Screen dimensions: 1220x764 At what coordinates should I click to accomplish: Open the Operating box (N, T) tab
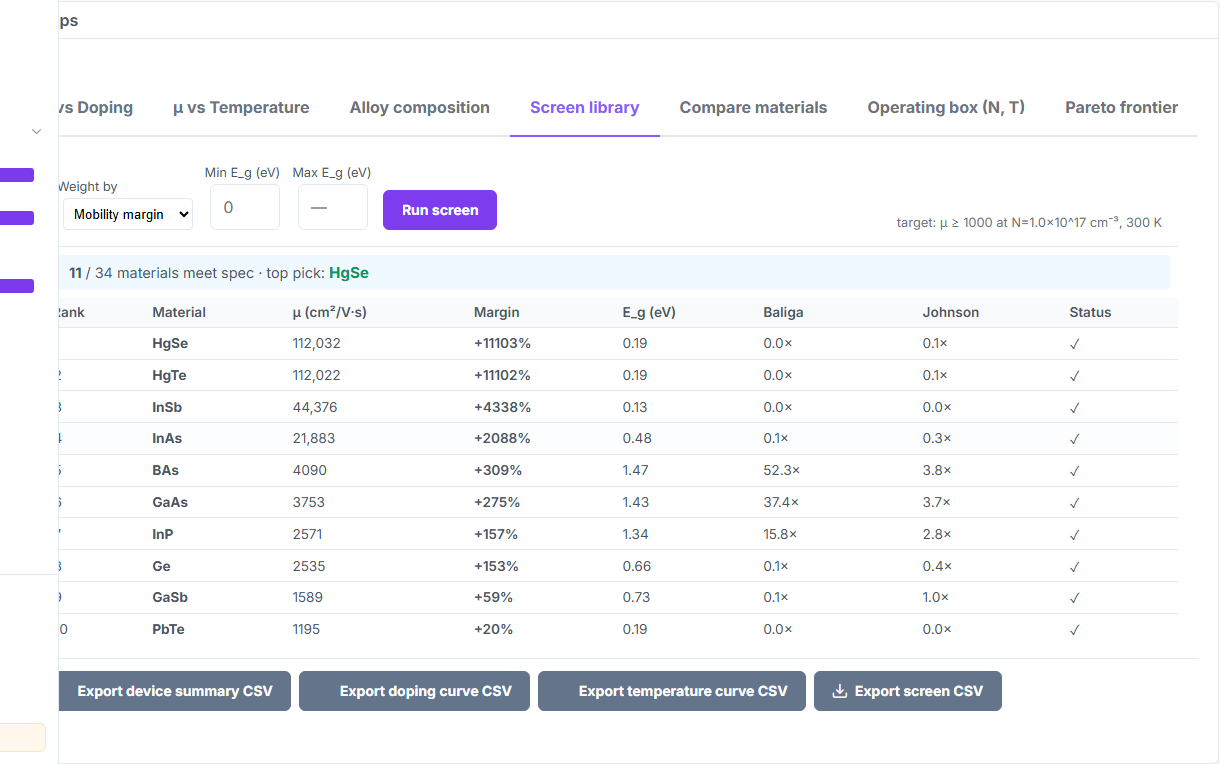(946, 108)
